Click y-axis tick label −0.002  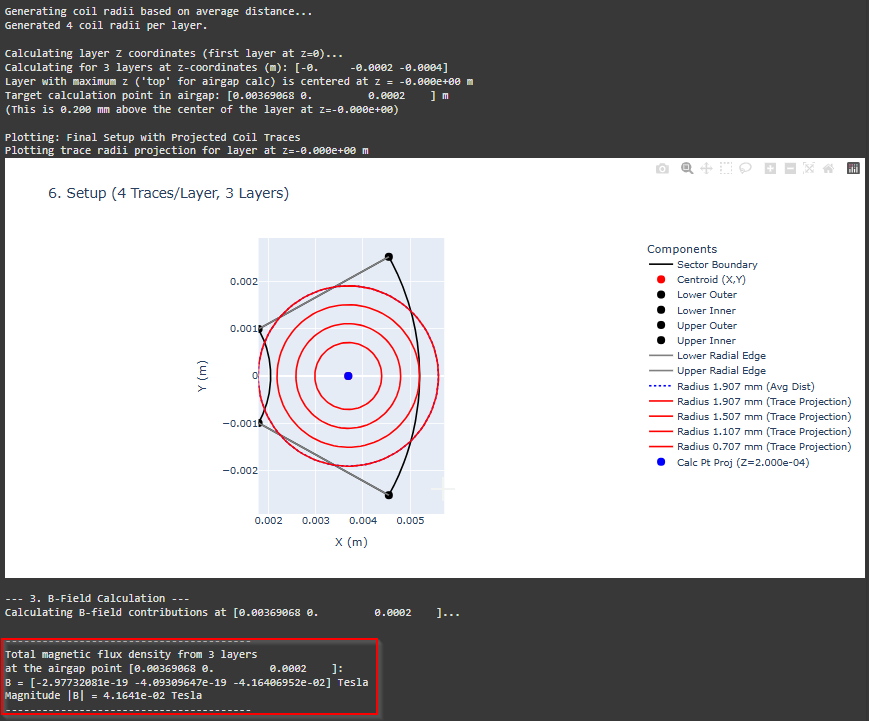[x=241, y=471]
